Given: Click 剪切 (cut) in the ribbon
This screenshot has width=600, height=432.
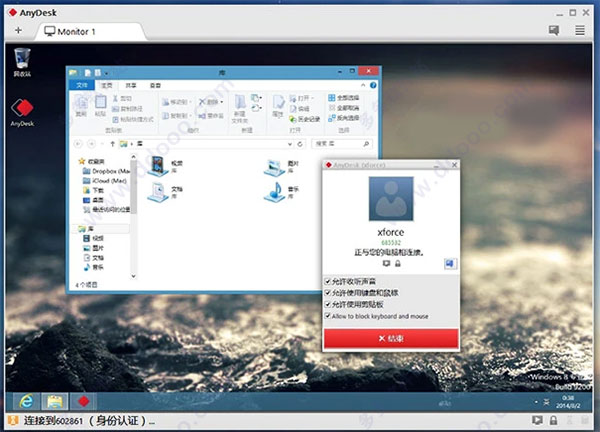Looking at the screenshot, I should 122,99.
